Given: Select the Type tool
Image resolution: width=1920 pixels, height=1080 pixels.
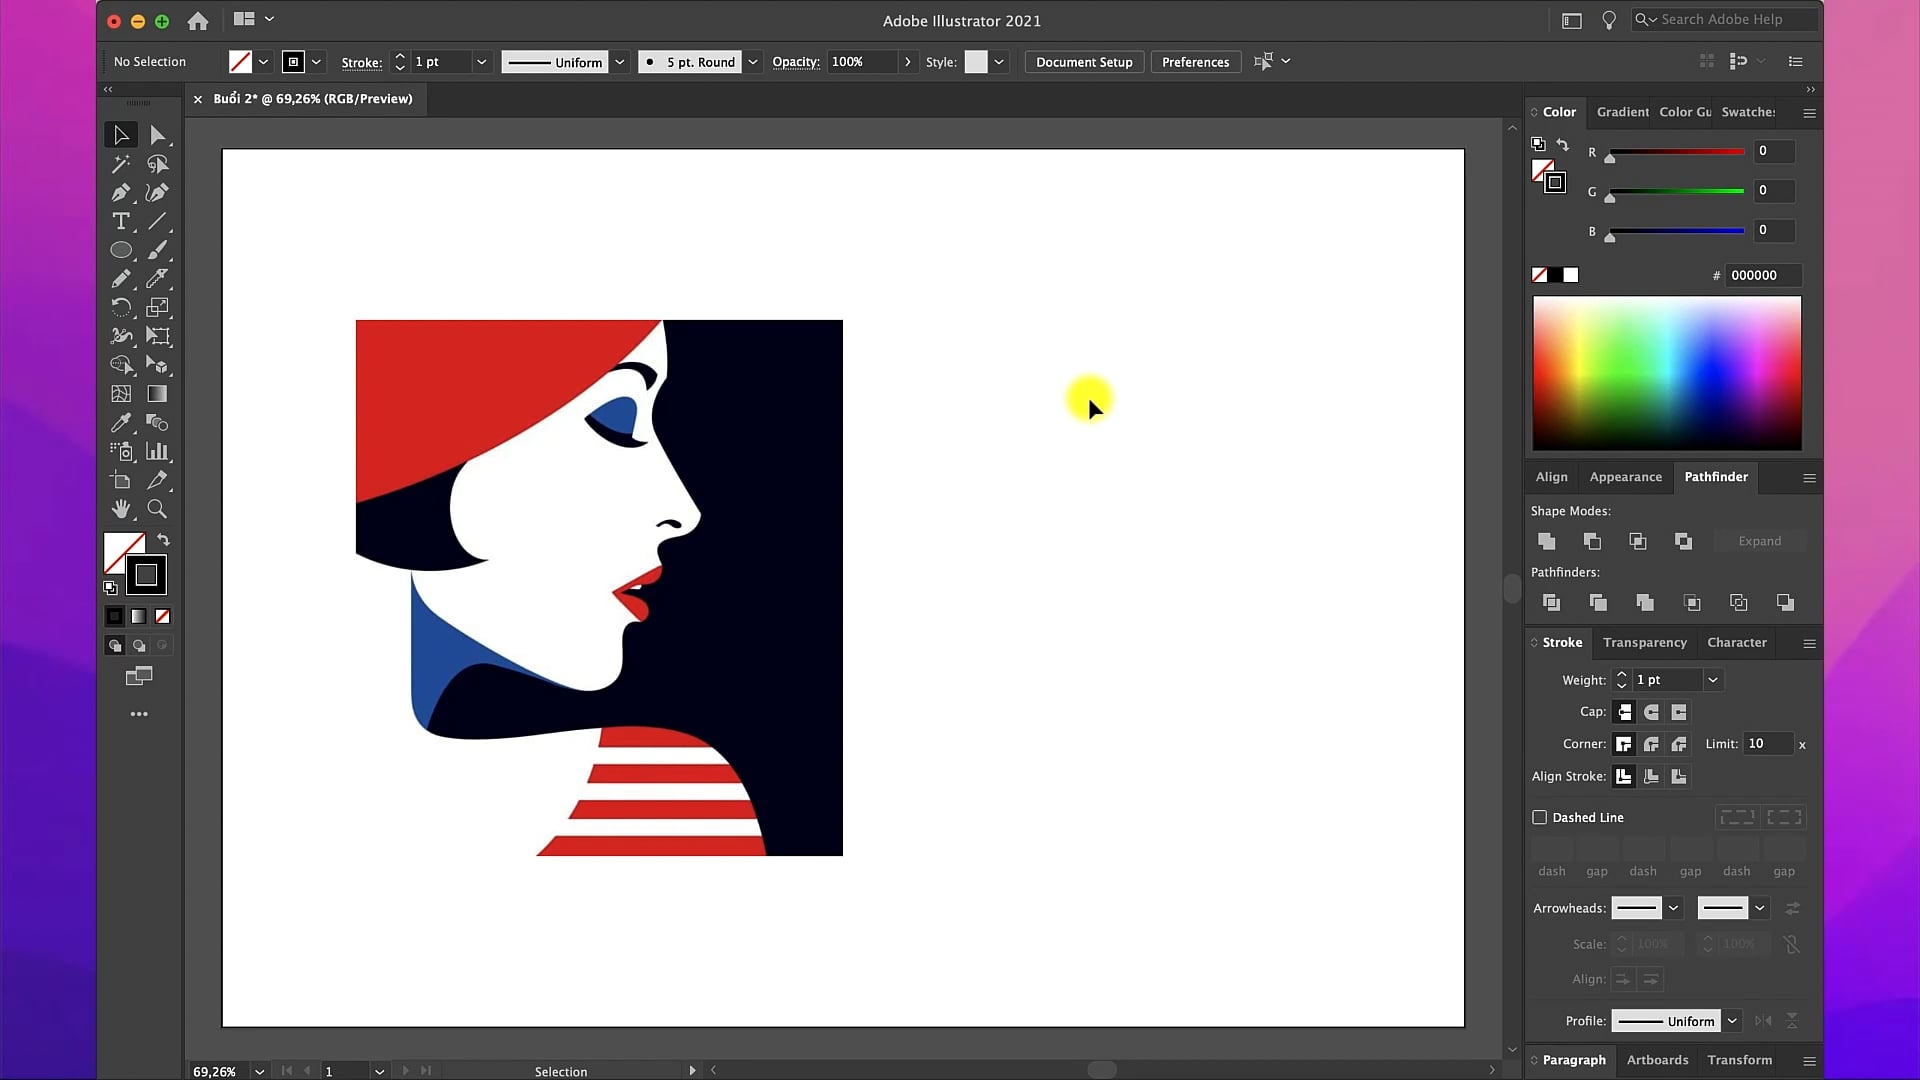Looking at the screenshot, I should pos(121,221).
